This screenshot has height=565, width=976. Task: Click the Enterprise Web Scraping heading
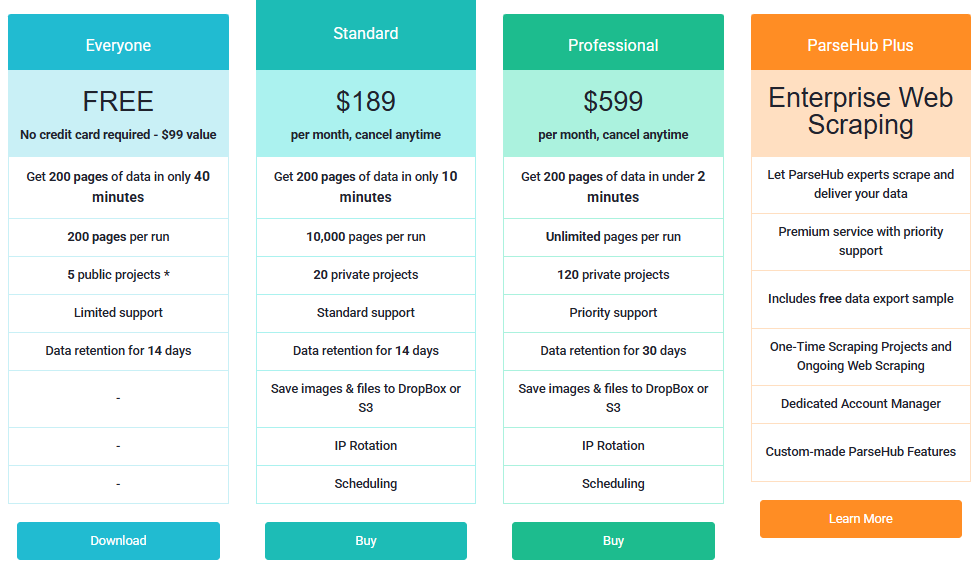coord(860,111)
